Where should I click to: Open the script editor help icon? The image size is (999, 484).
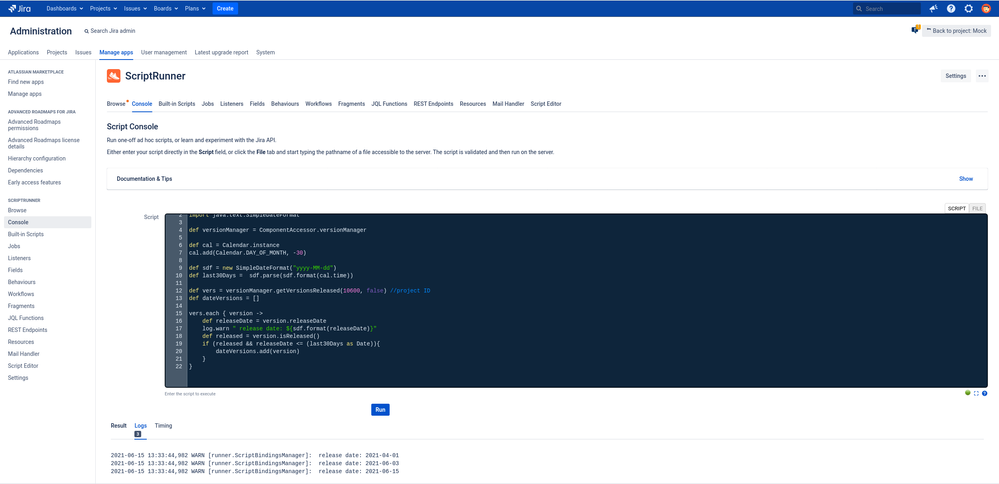pyautogui.click(x=984, y=394)
